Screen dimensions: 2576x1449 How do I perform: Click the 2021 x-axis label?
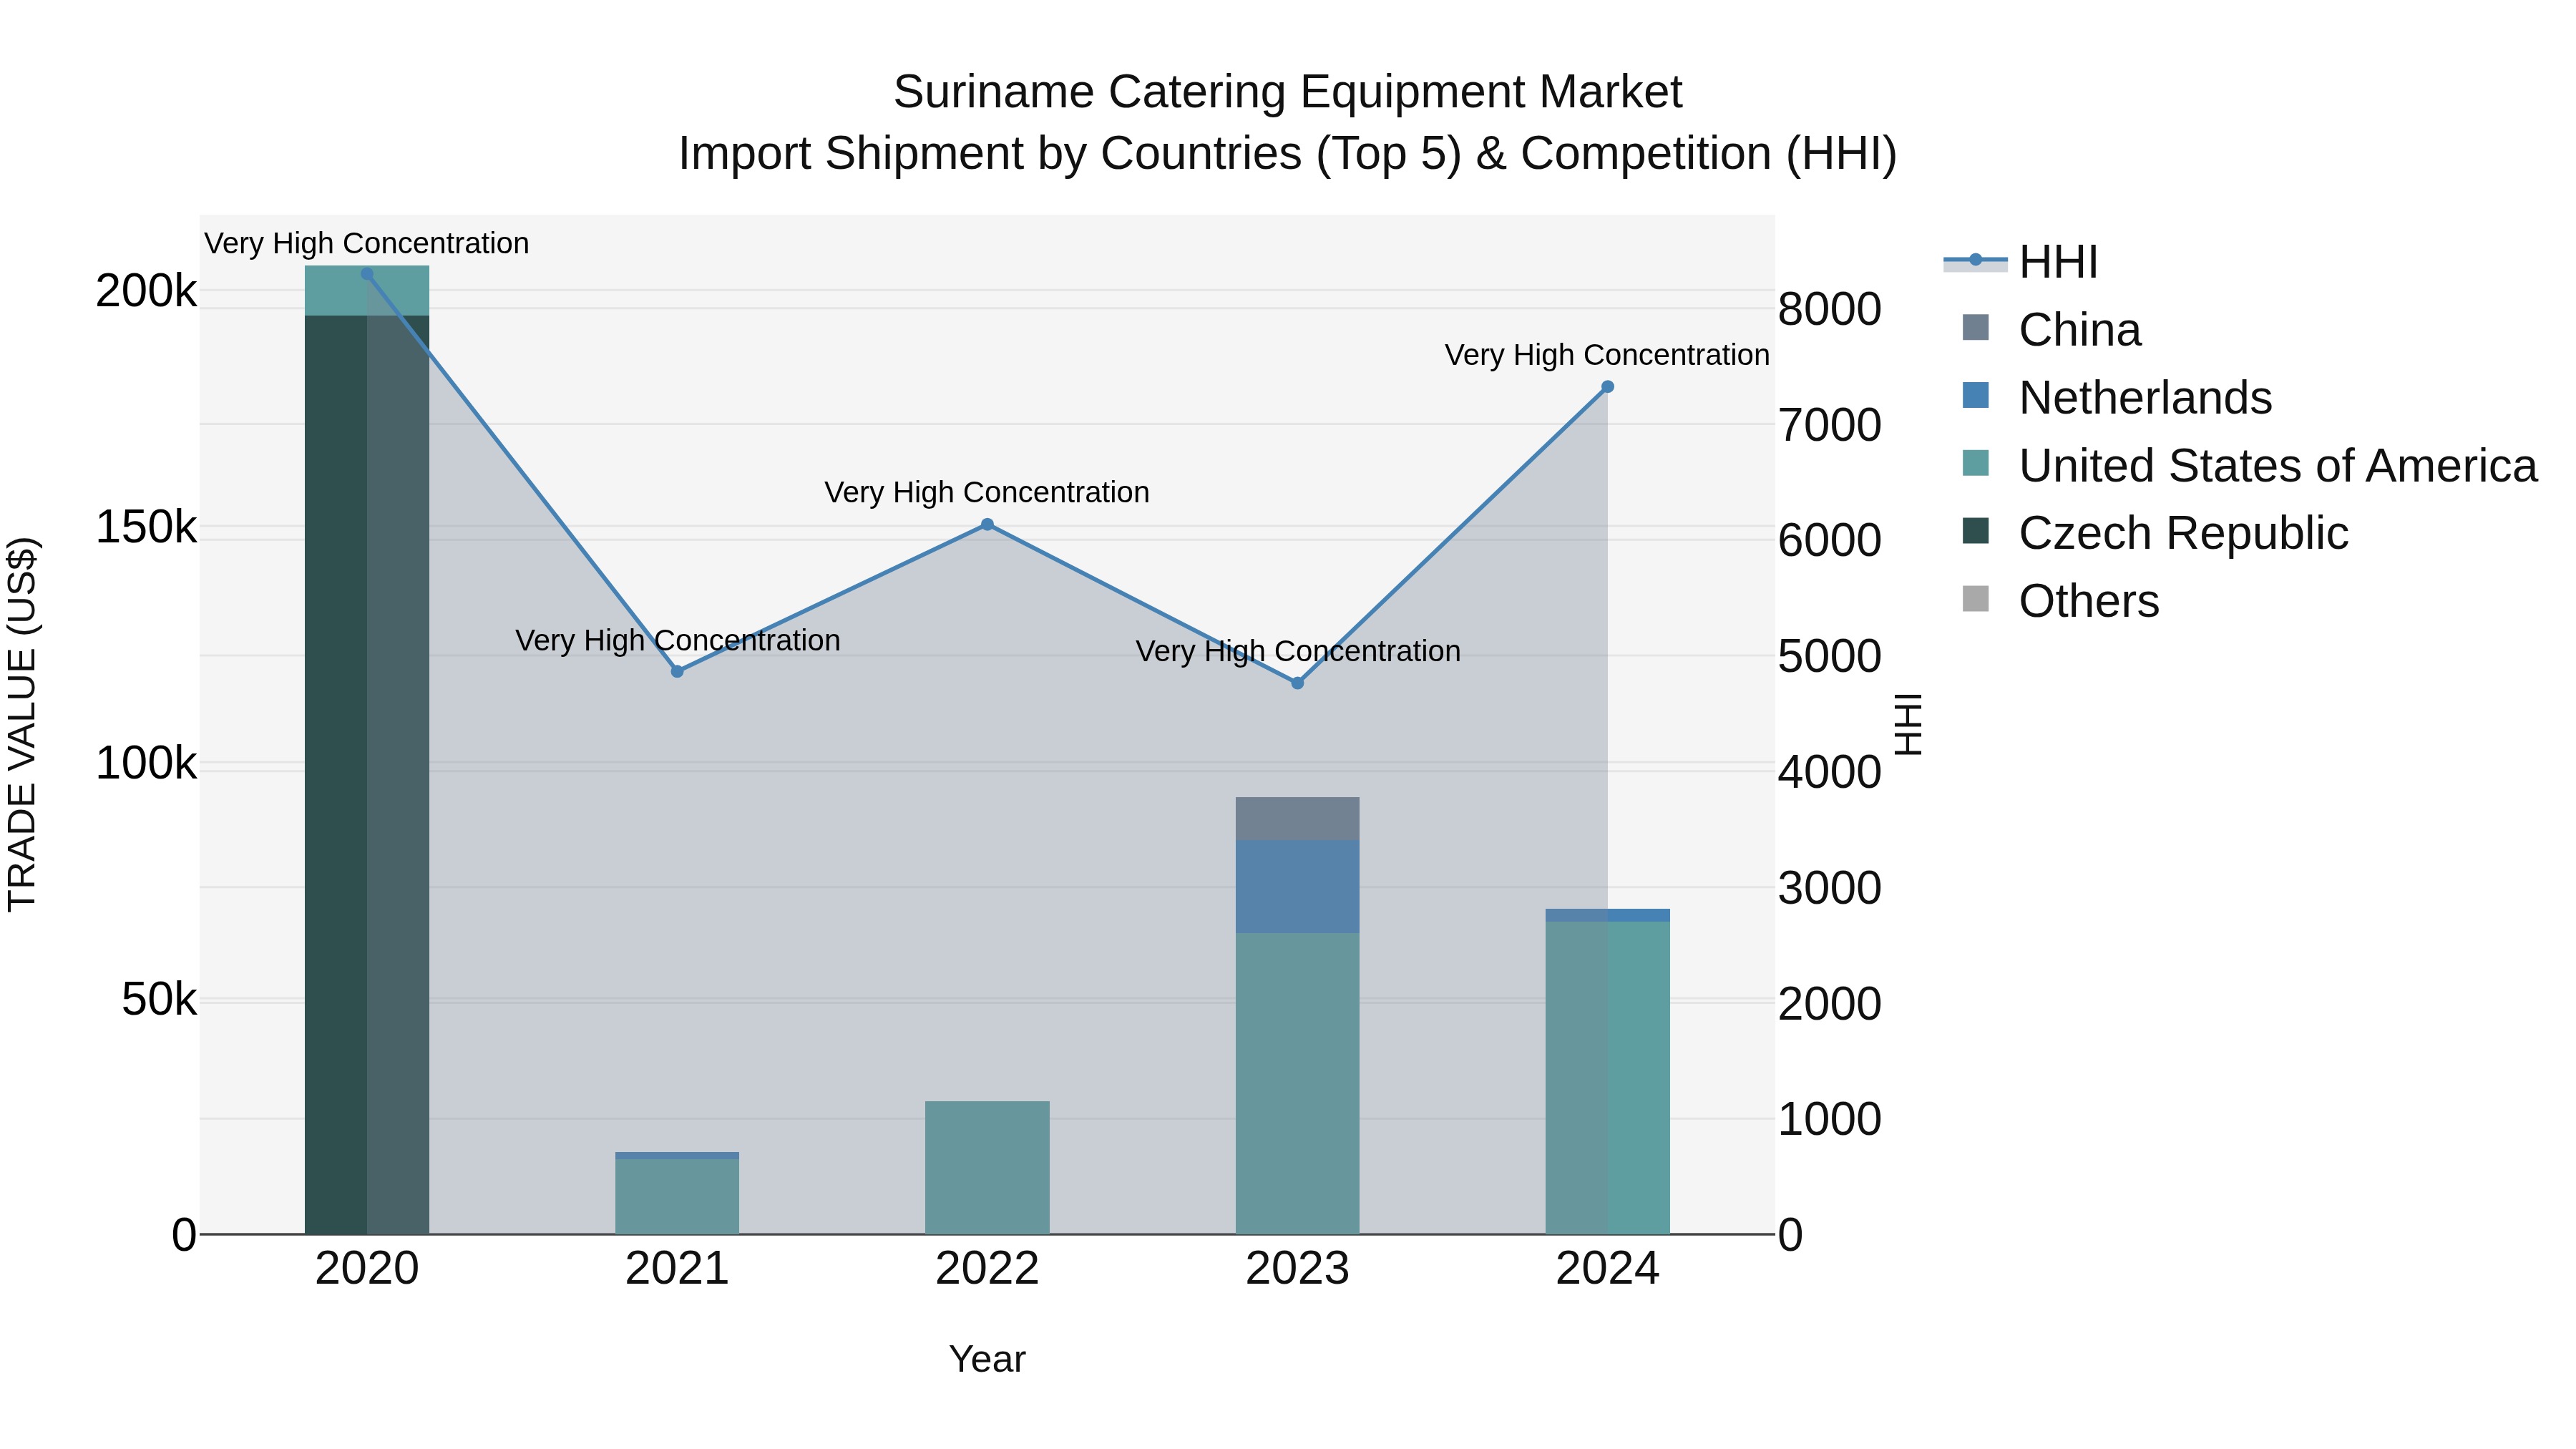click(x=677, y=1269)
